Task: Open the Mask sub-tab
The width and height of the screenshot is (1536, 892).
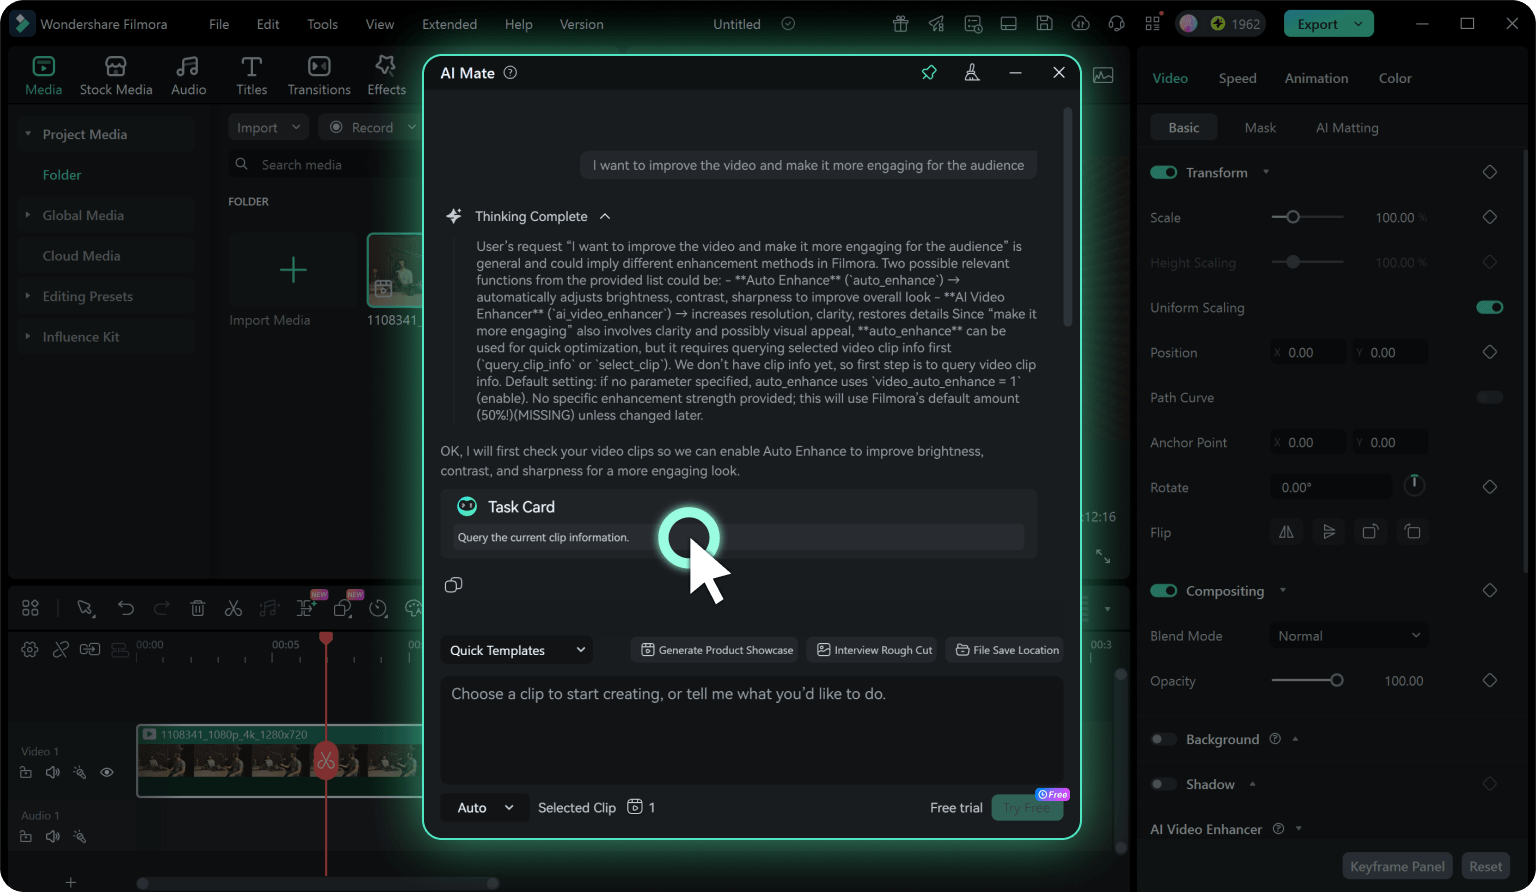Action: (x=1260, y=127)
